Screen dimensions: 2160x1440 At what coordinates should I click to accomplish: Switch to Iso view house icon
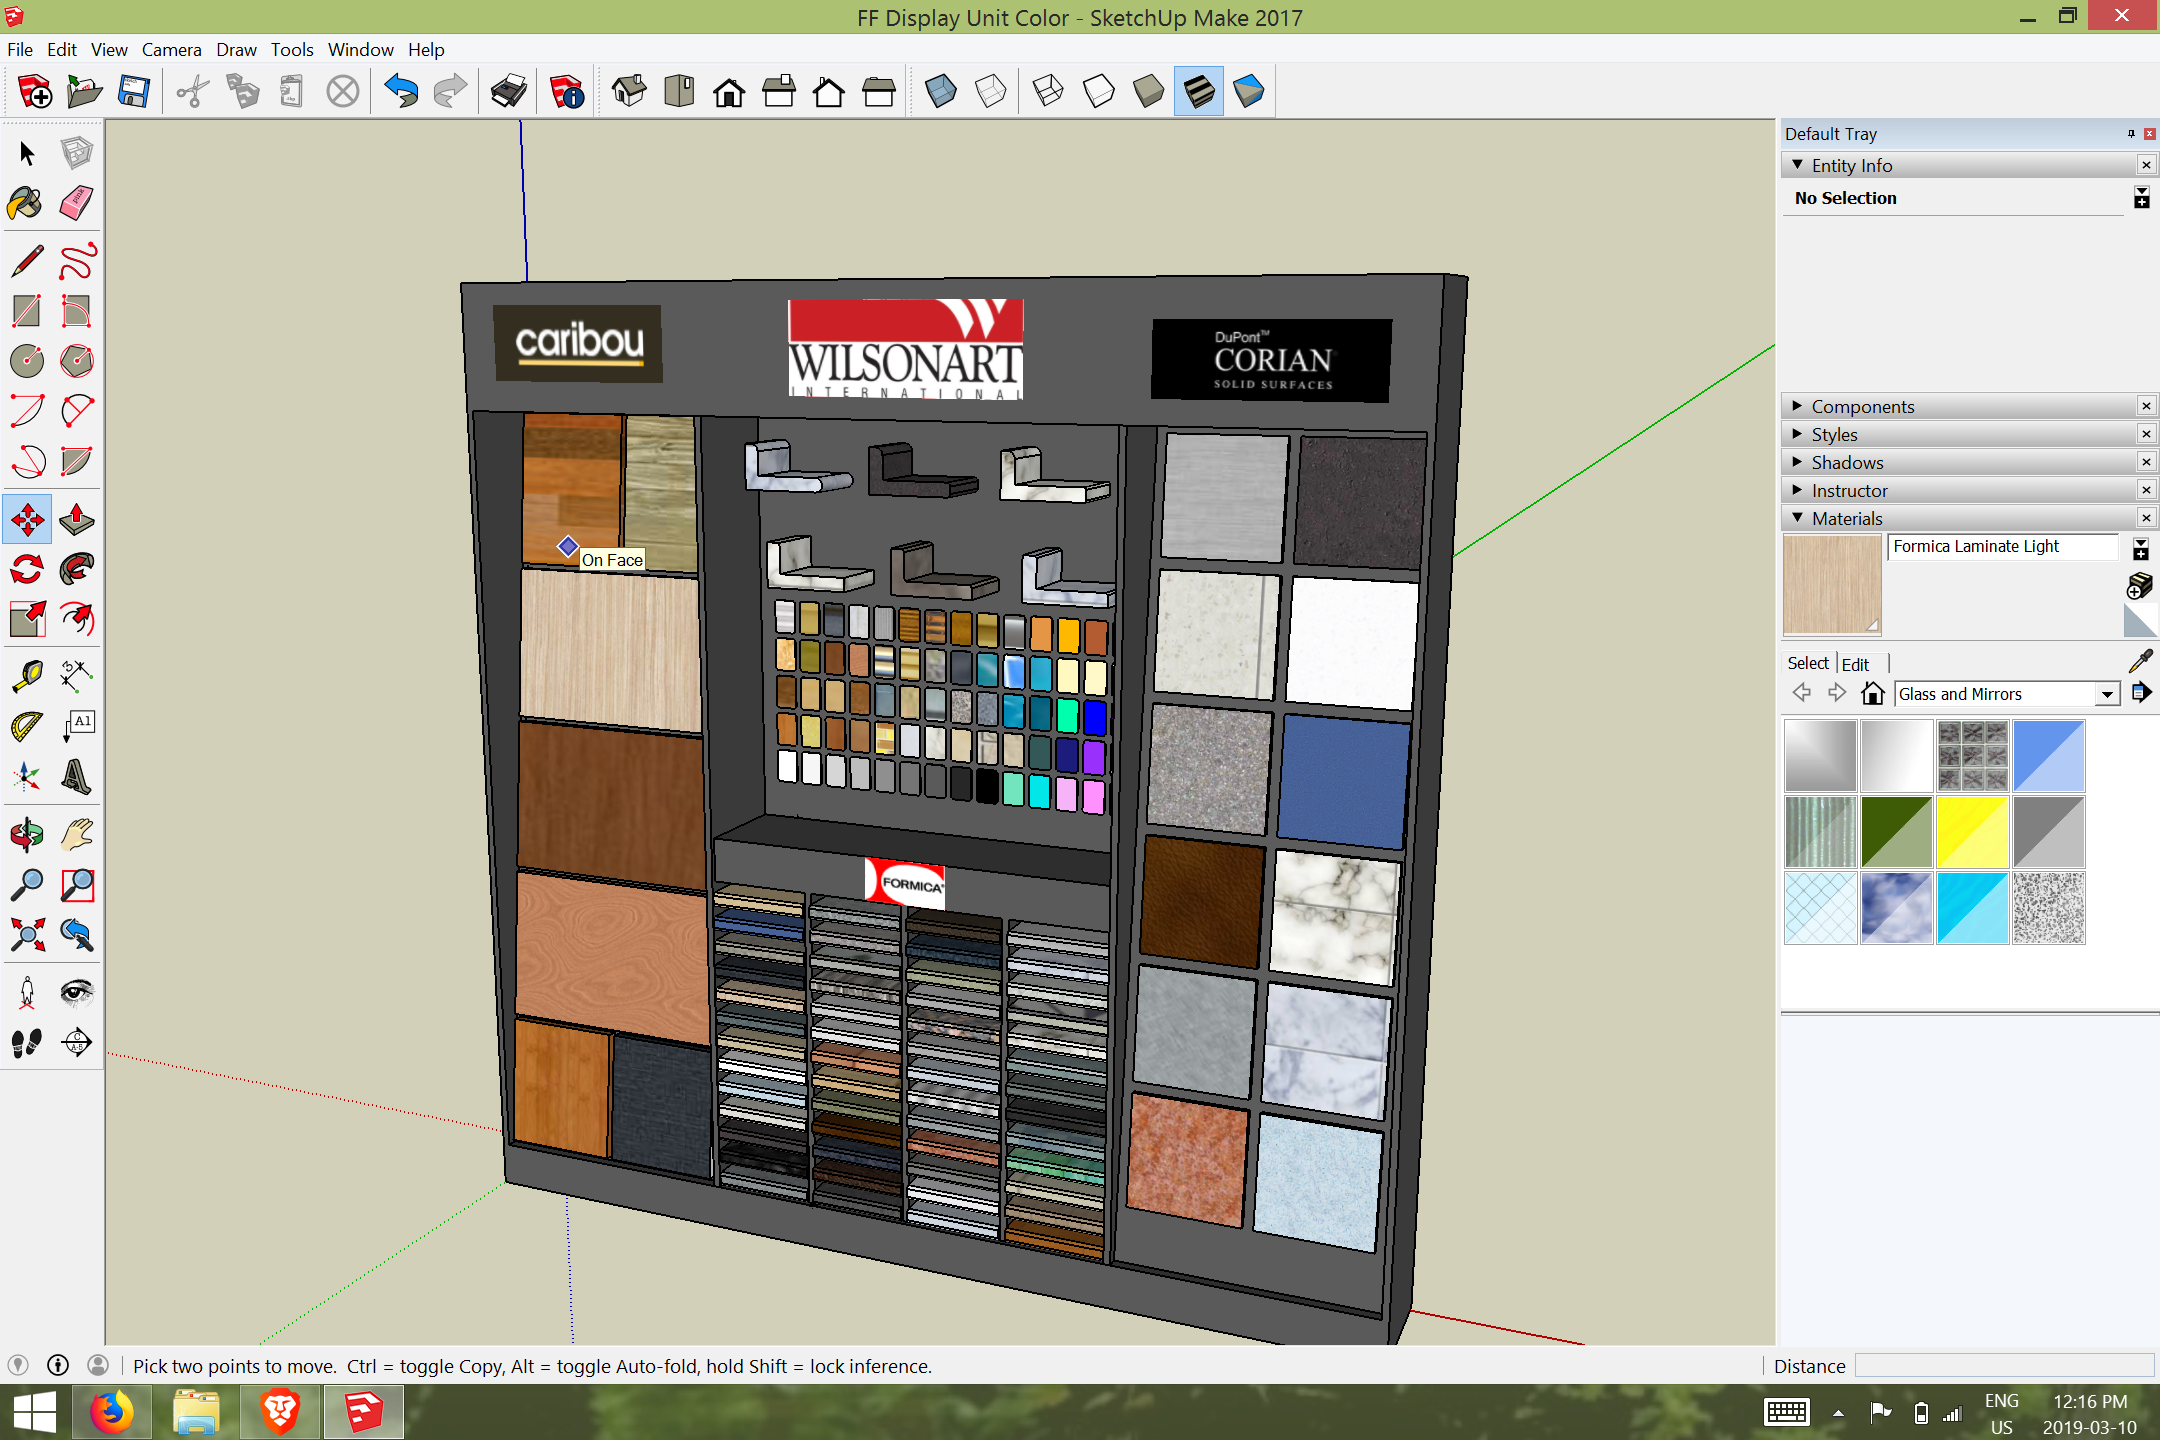tap(629, 92)
